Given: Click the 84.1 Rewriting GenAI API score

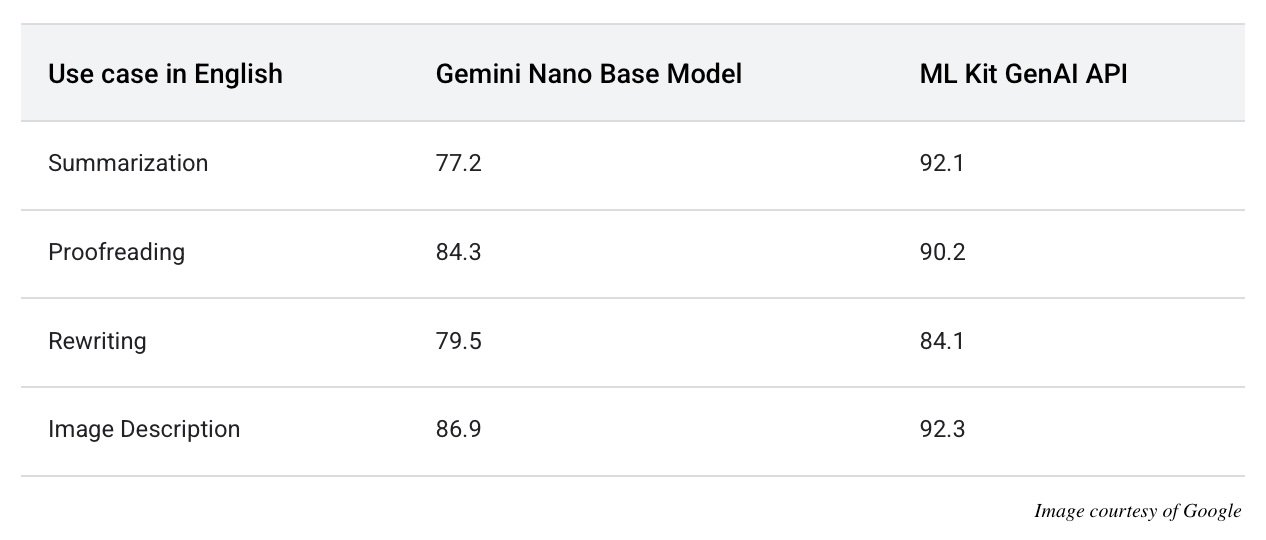Looking at the screenshot, I should pos(942,341).
